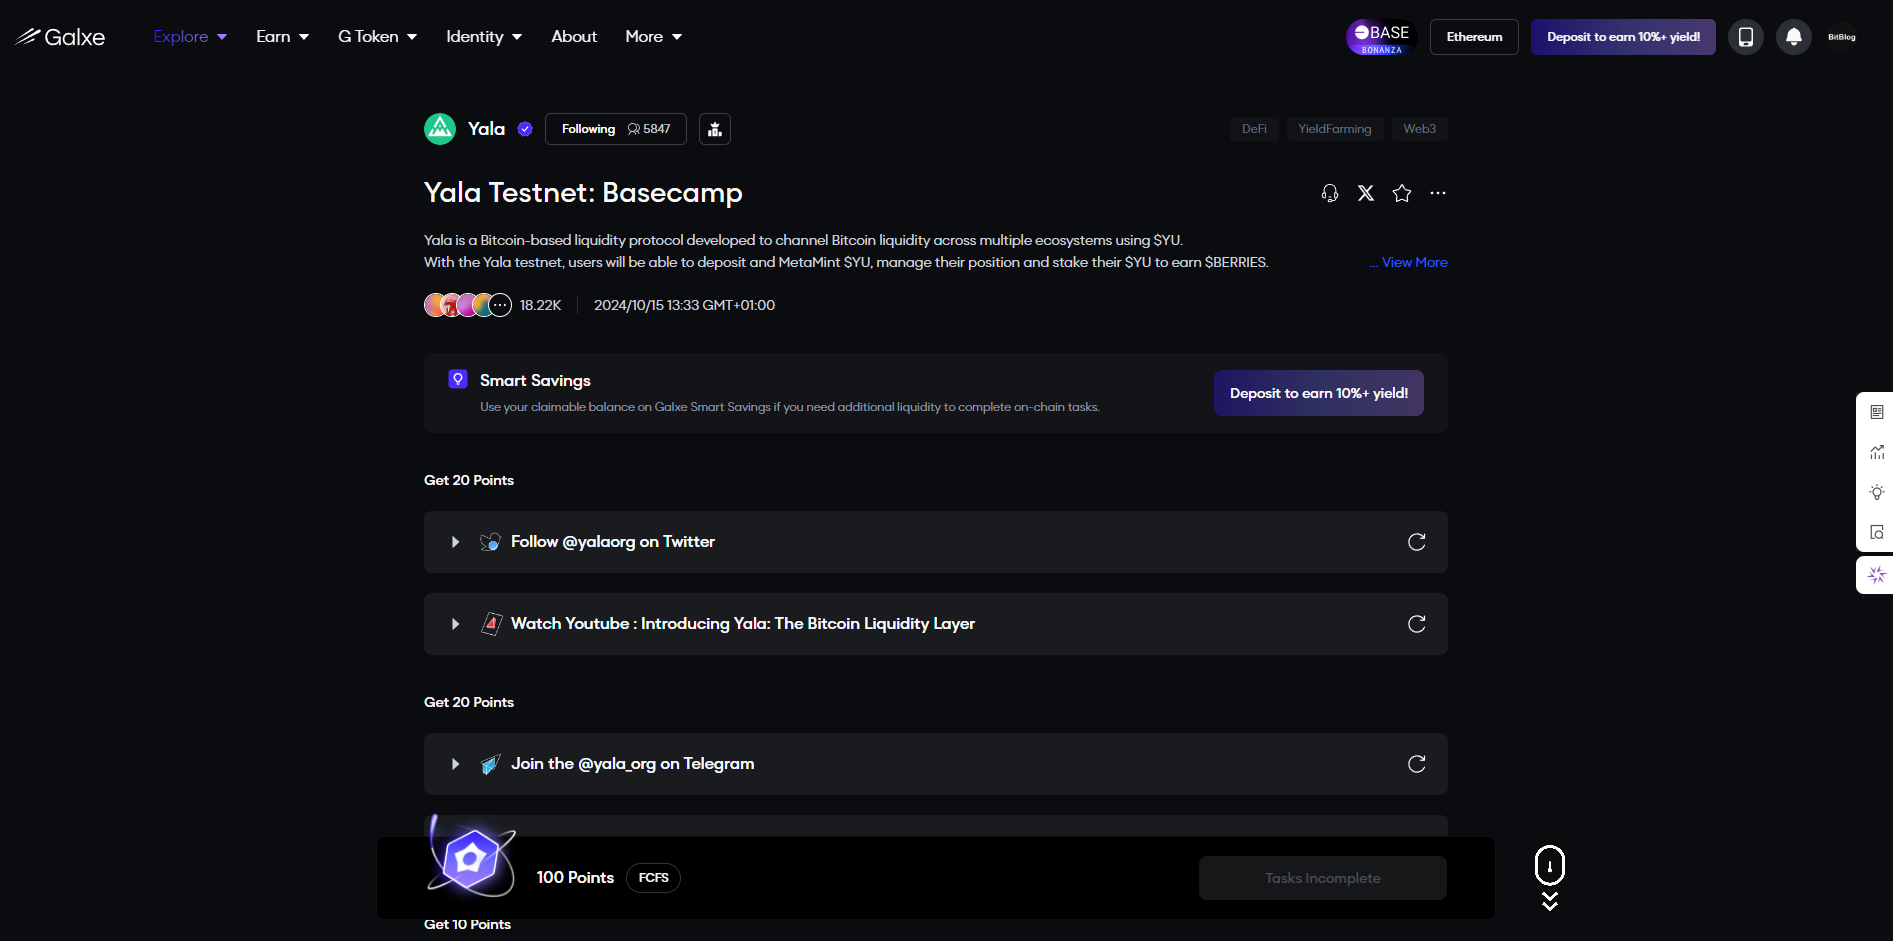The image size is (1893, 941).
Task: Click the notification bell icon
Action: pos(1793,37)
